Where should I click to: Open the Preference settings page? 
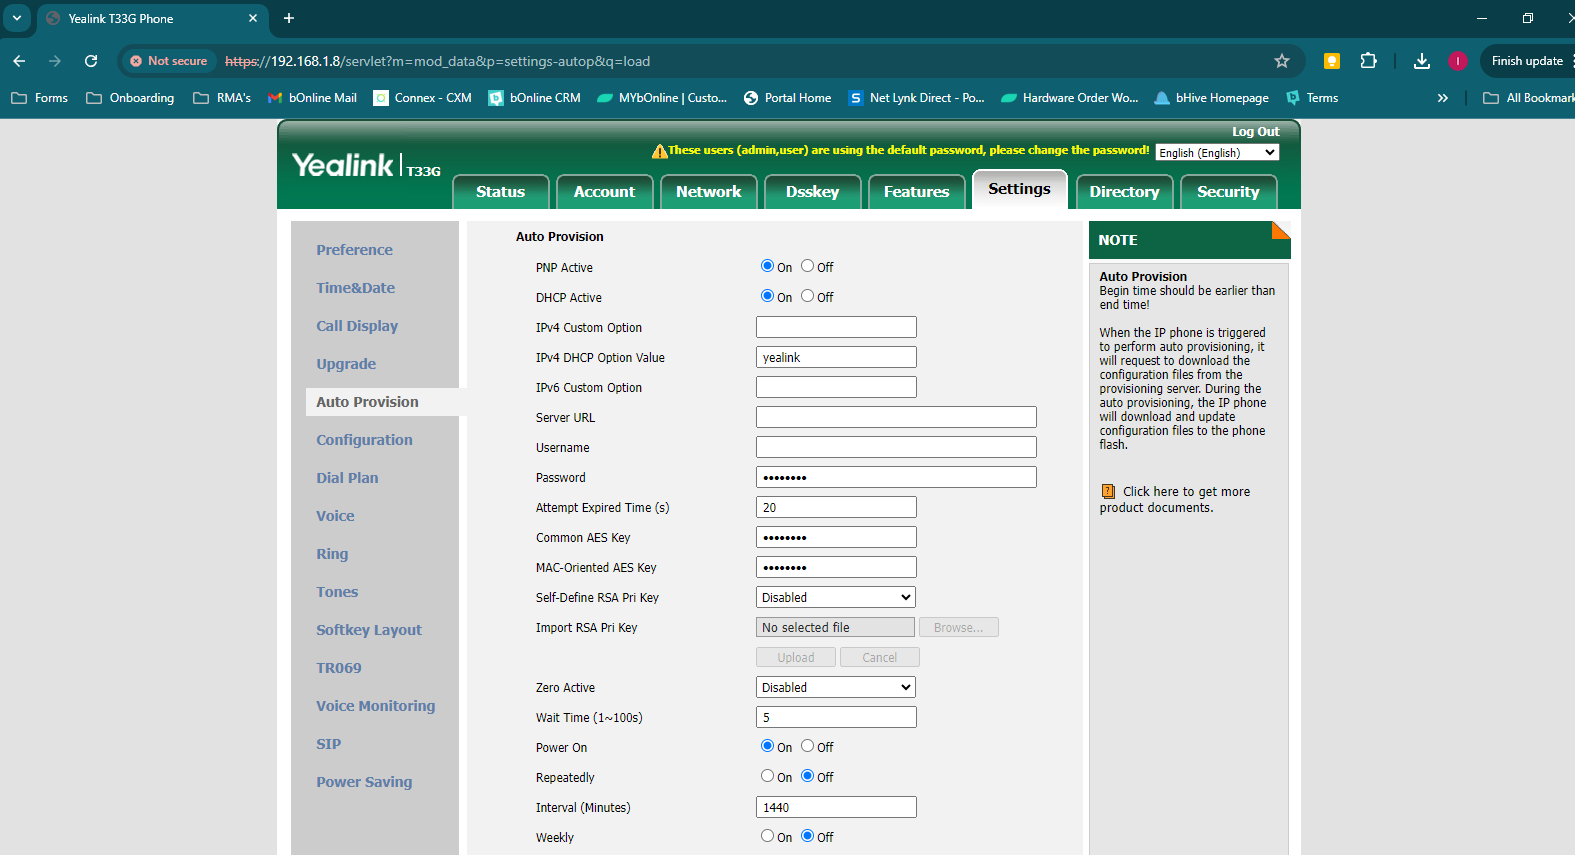[x=355, y=250]
